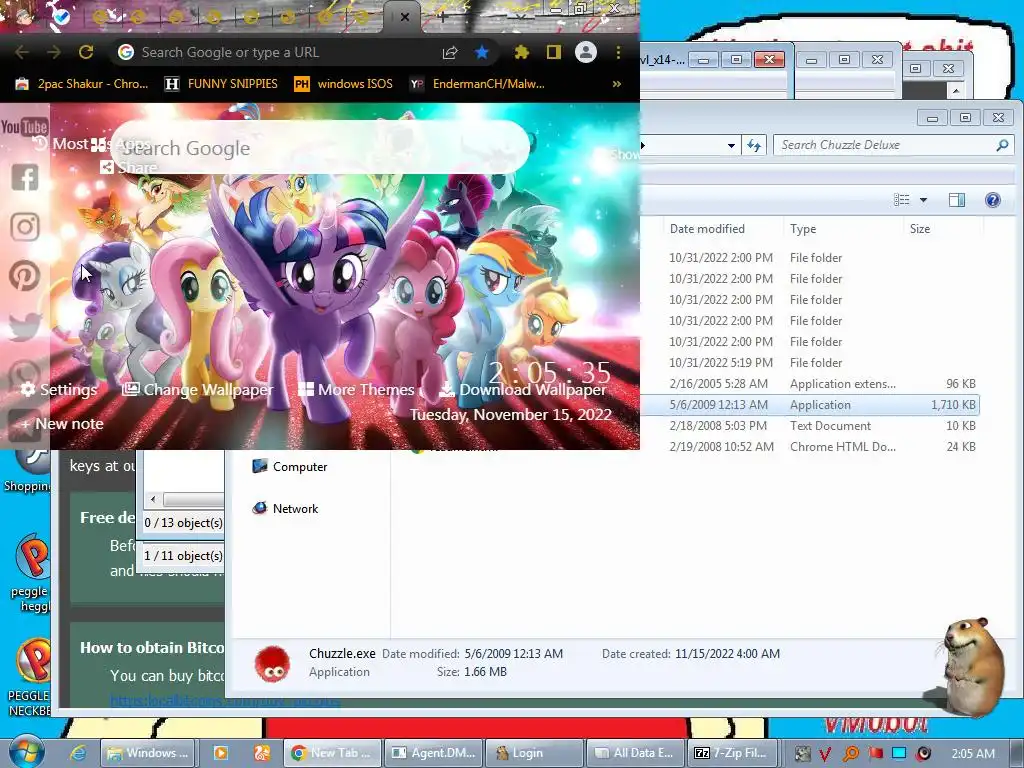Open the Explorer address bar dropdown
The height and width of the screenshot is (768, 1024).
tap(731, 146)
